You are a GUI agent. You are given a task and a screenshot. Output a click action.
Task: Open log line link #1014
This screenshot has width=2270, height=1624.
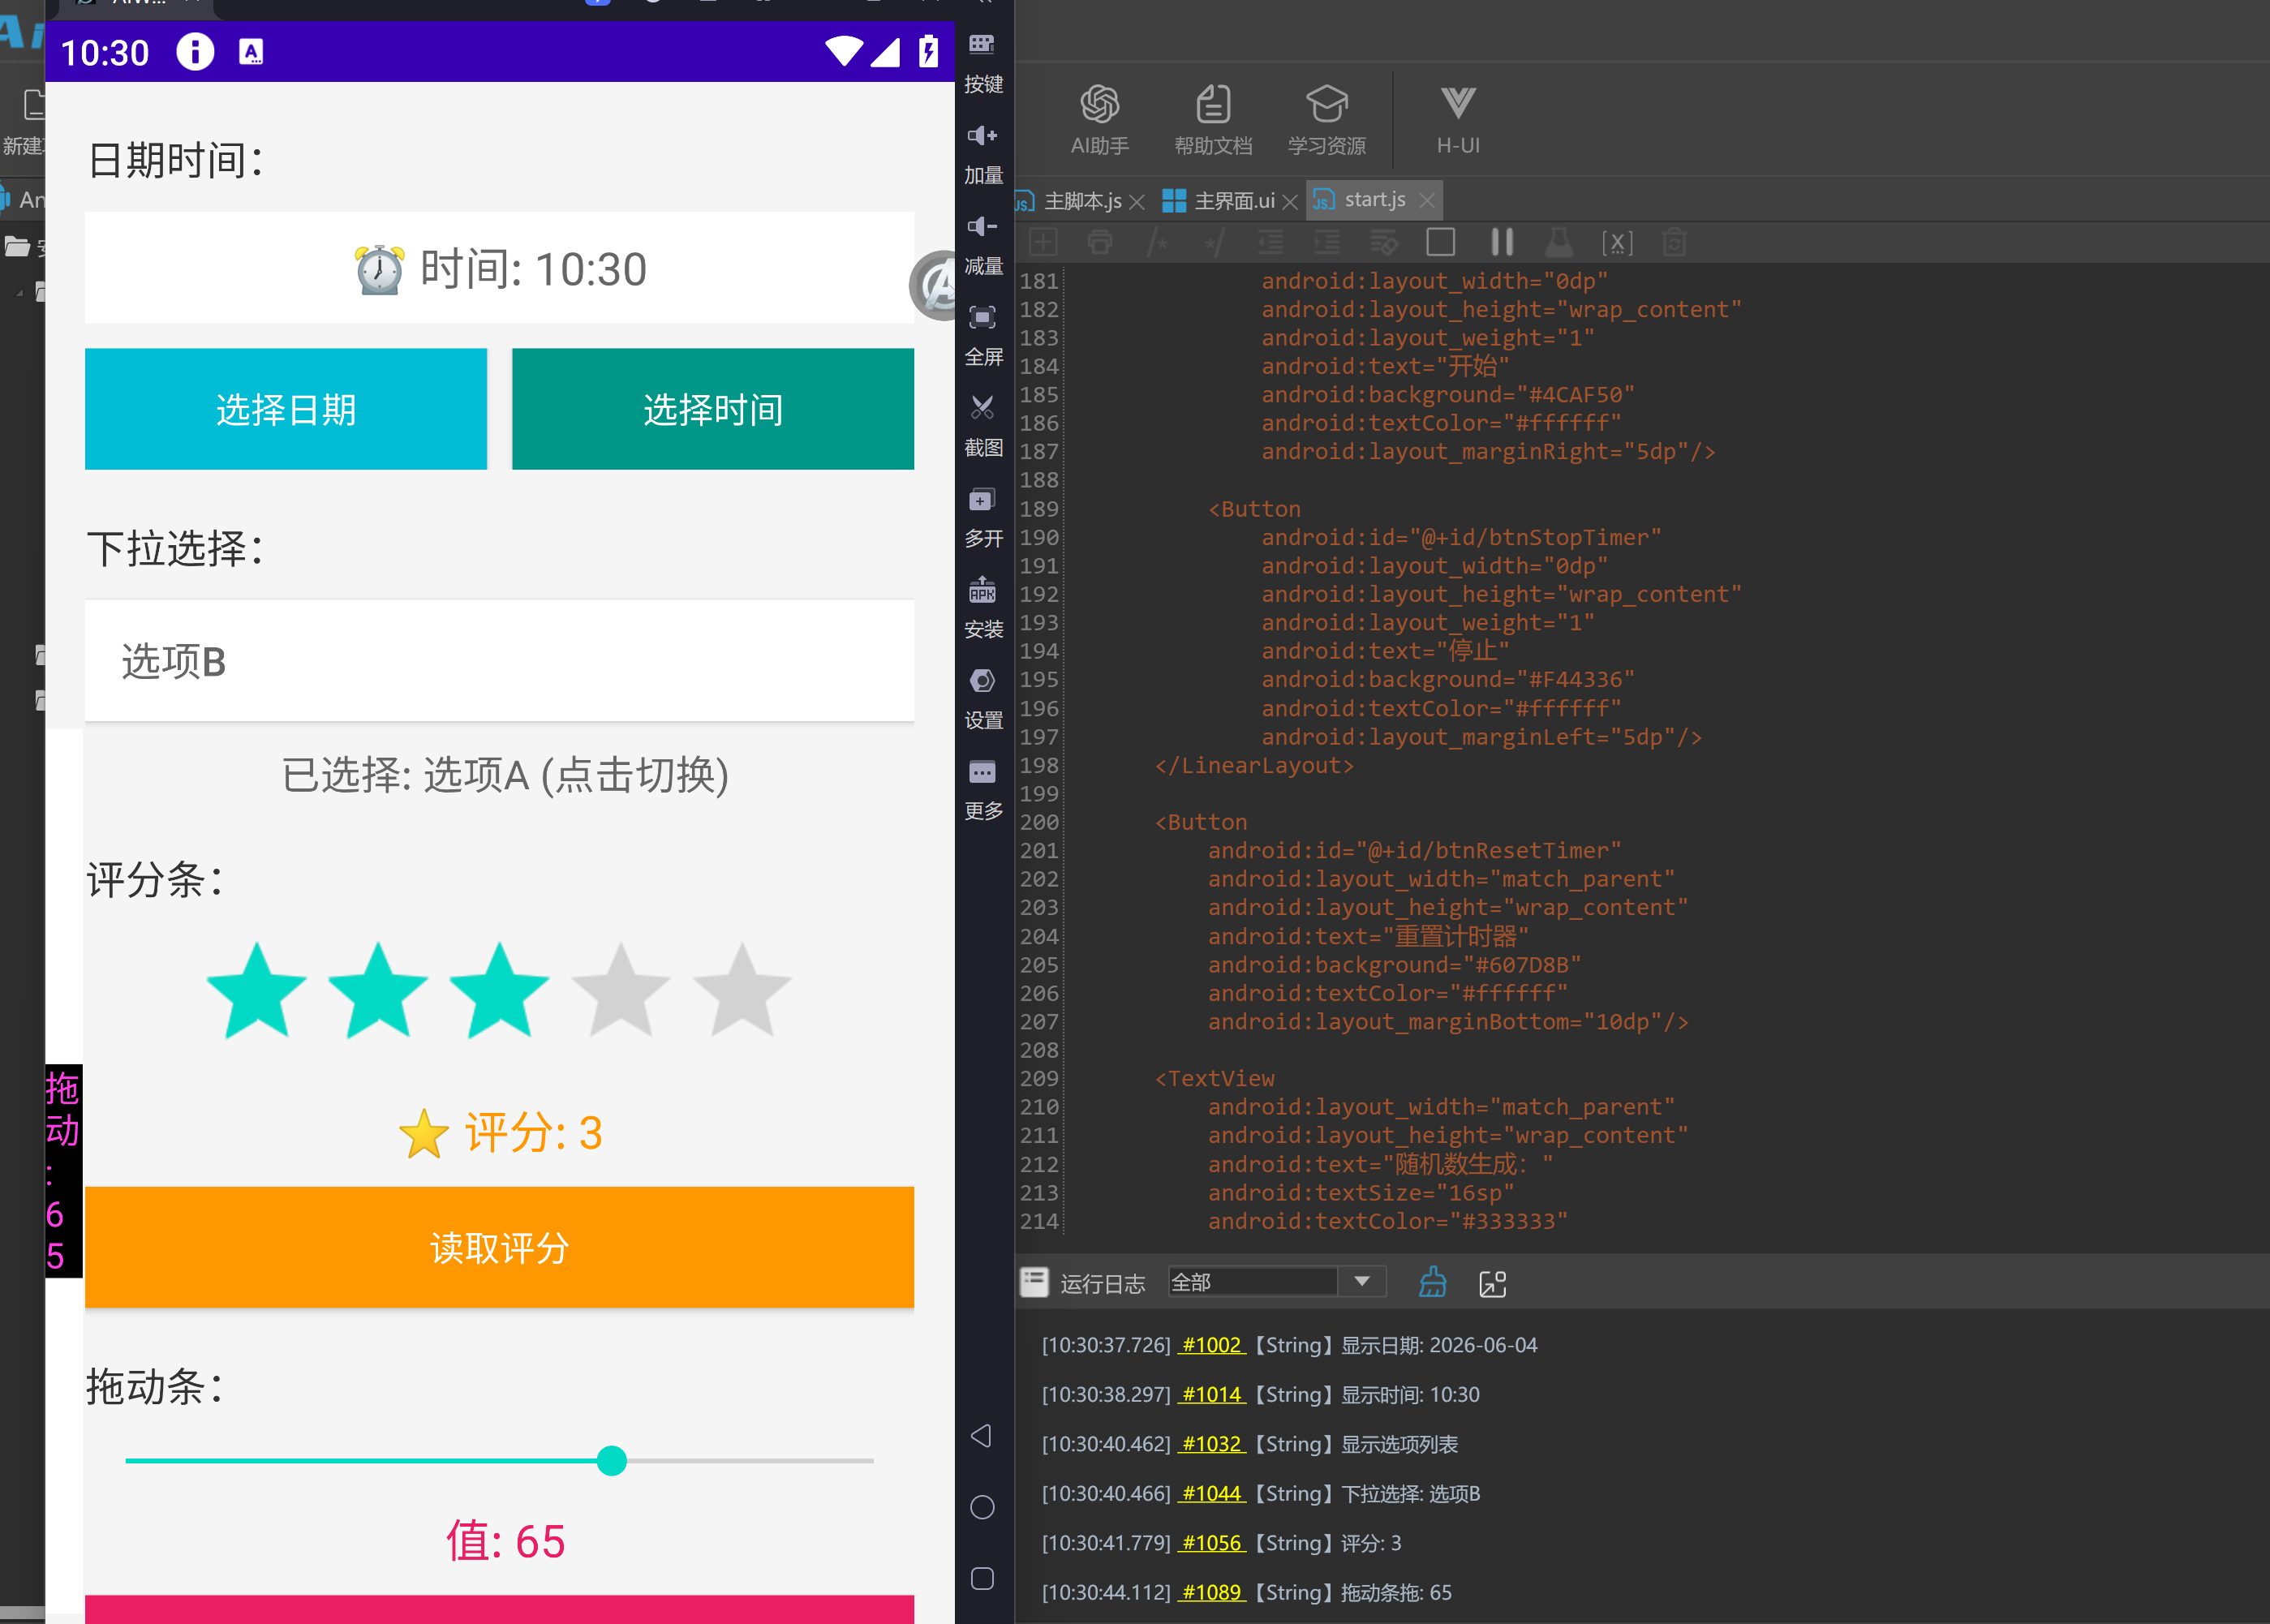[1211, 1394]
